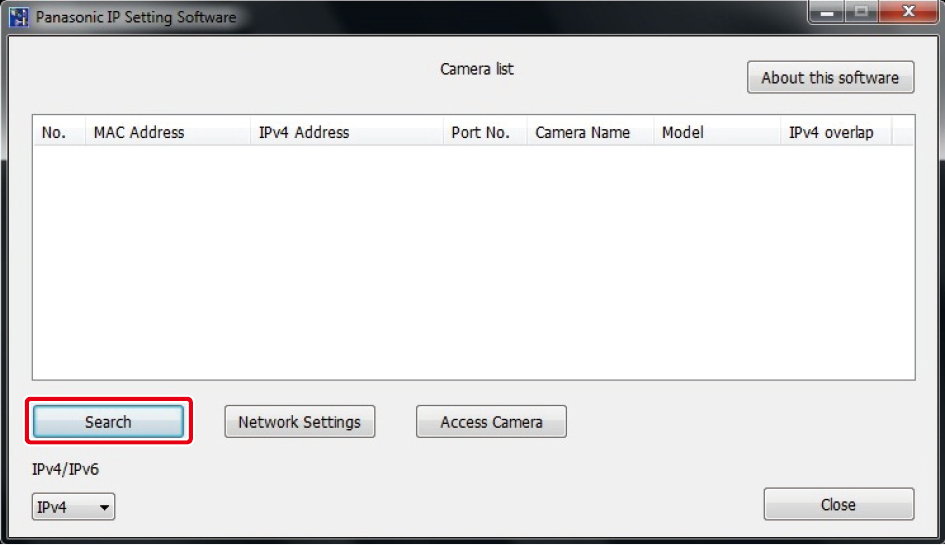This screenshot has width=945, height=545.
Task: Open About this software
Action: [830, 77]
